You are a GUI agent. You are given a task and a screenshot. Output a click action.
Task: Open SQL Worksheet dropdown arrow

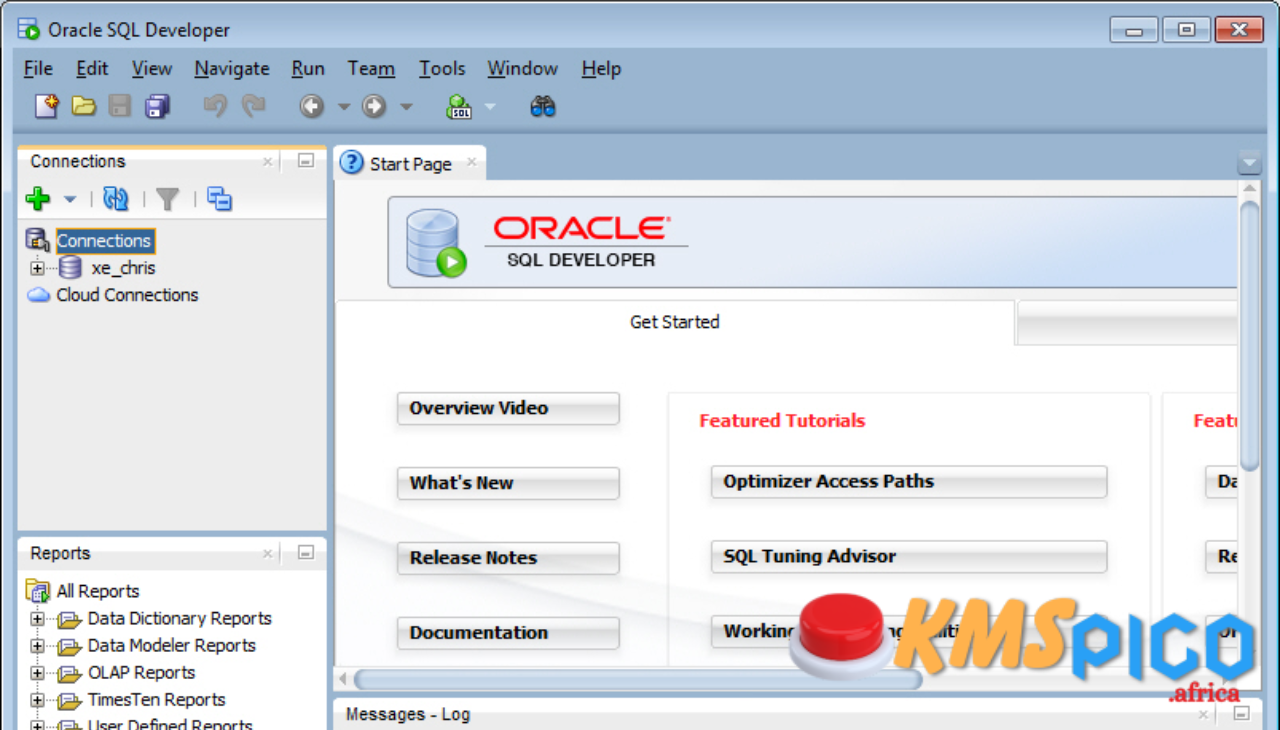490,107
